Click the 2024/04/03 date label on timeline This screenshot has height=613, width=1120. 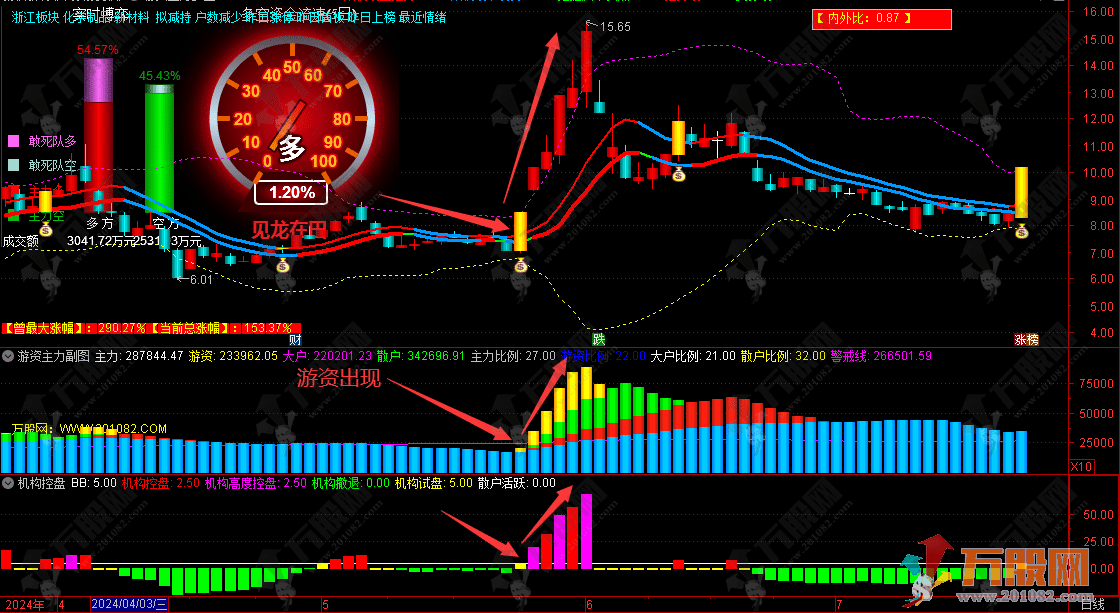click(x=130, y=604)
